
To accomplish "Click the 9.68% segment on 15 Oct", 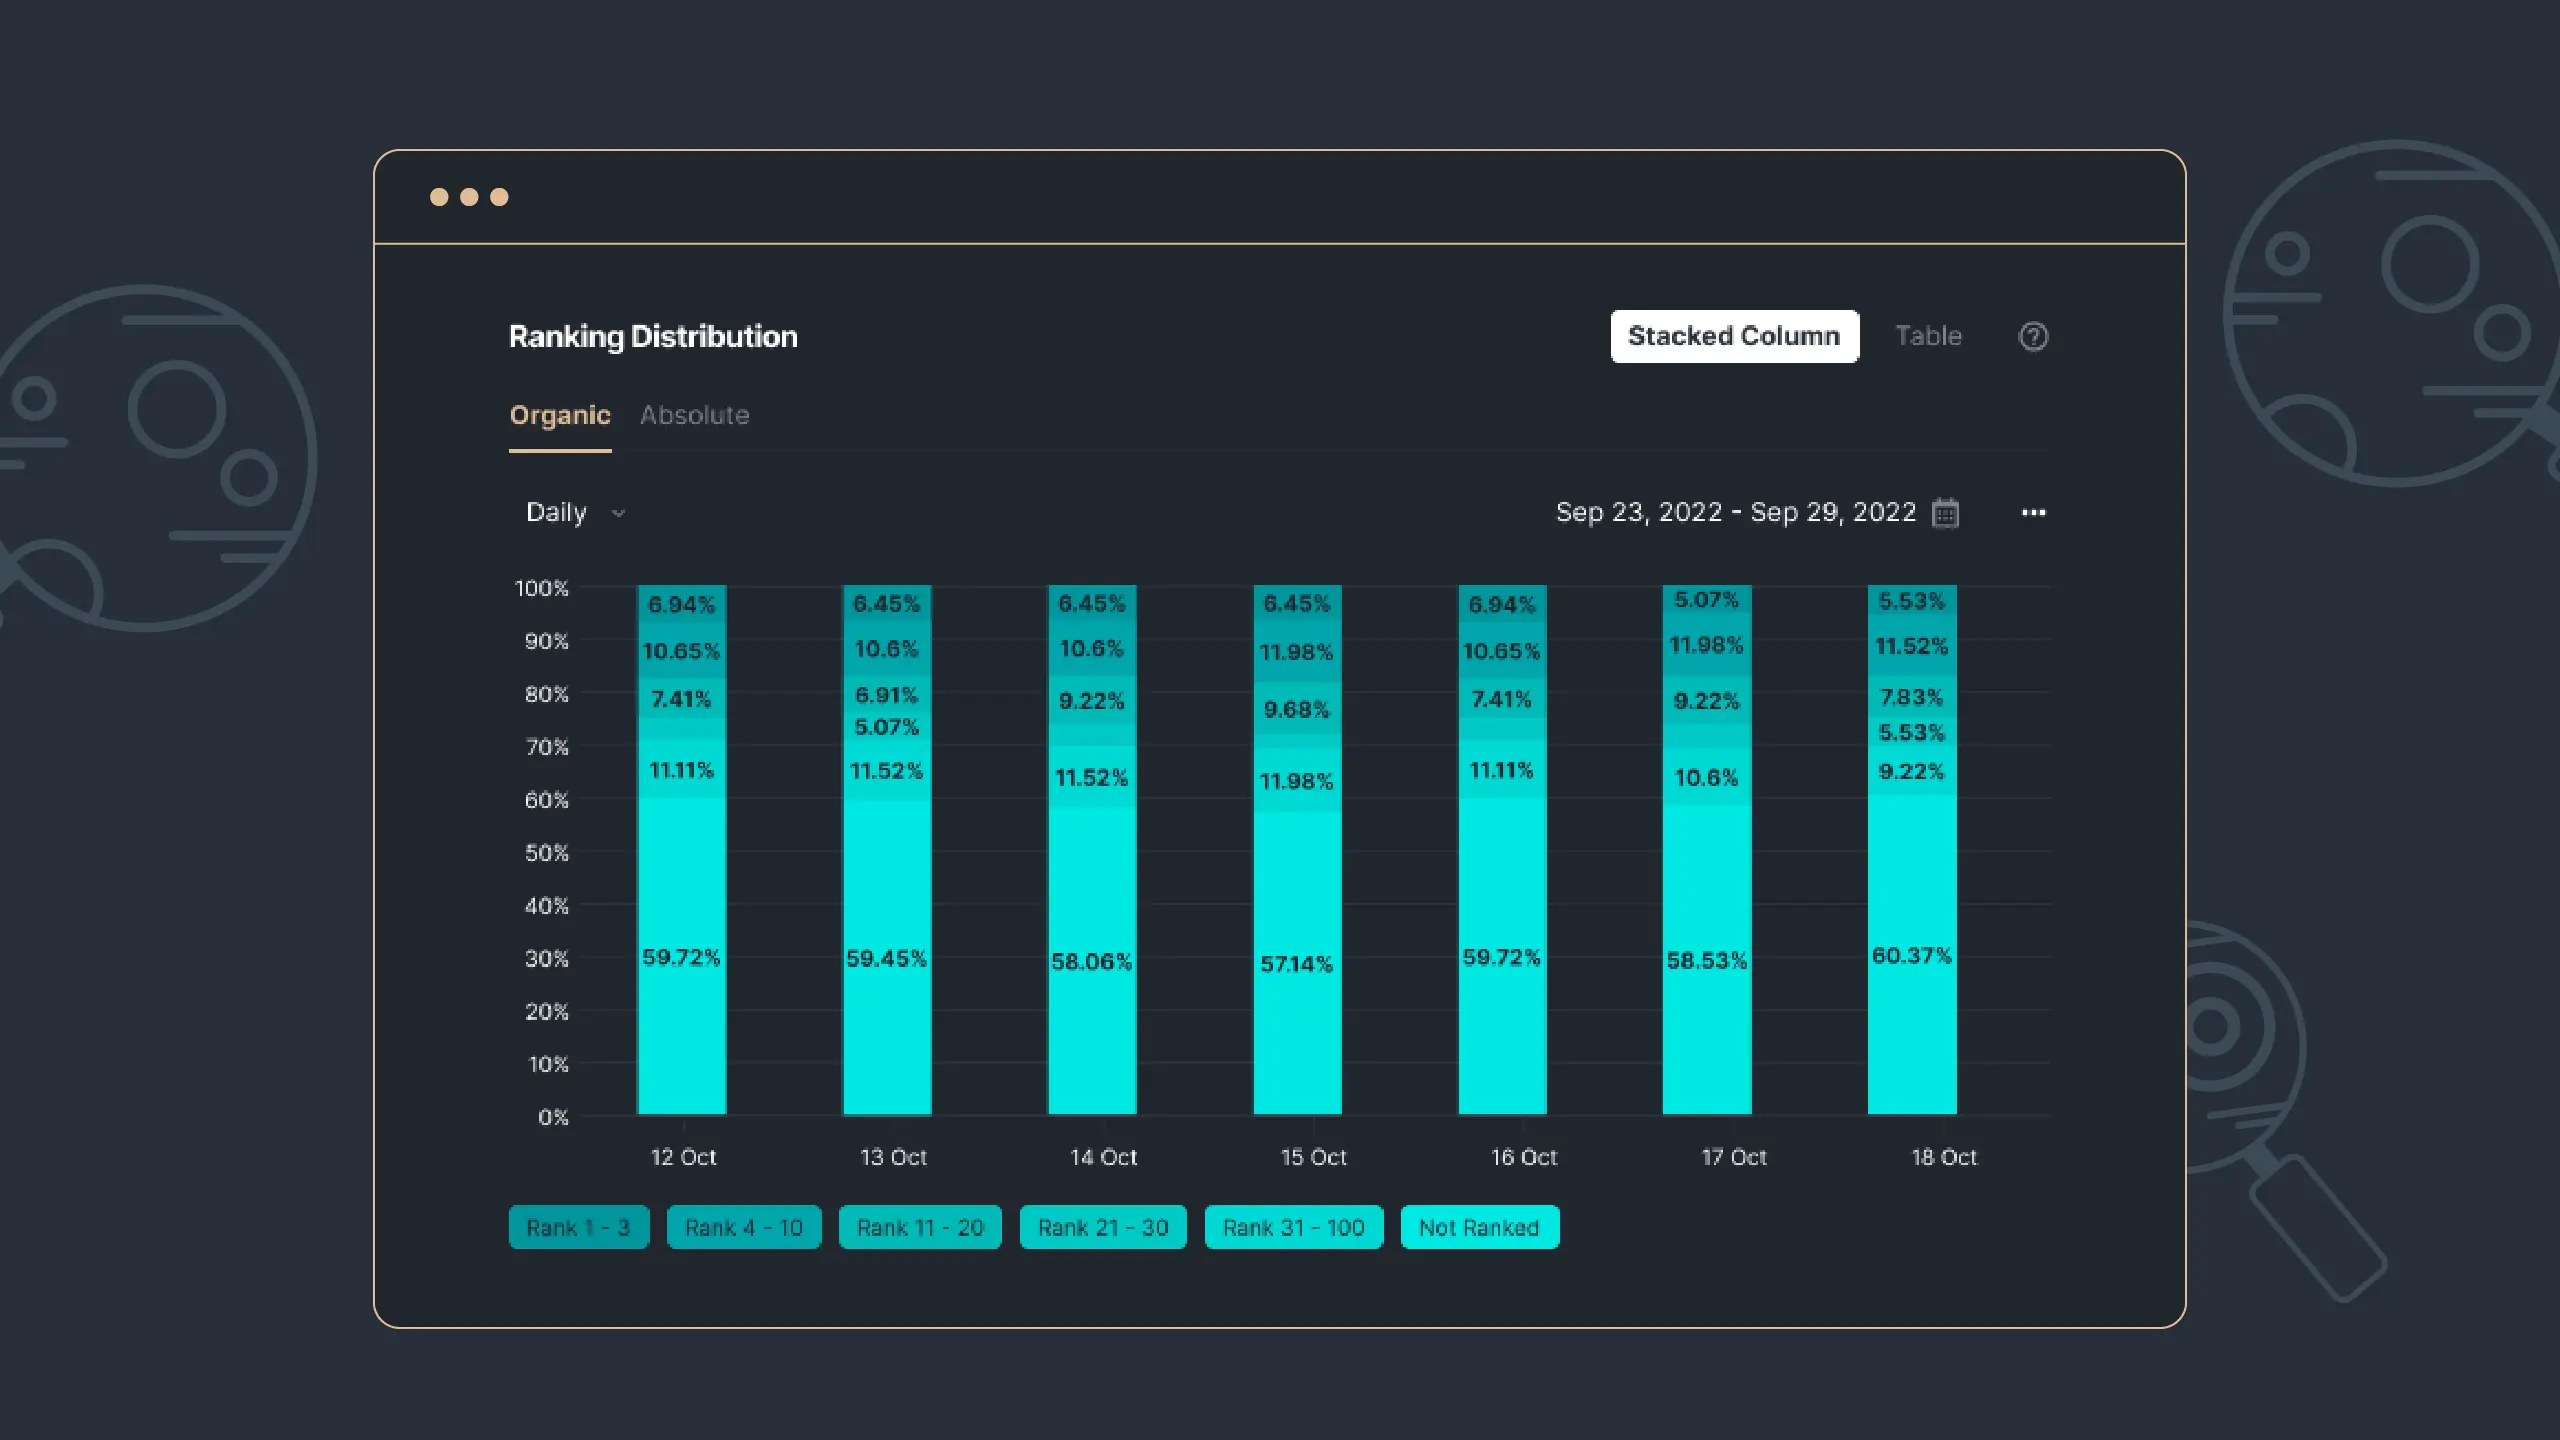I will pyautogui.click(x=1297, y=709).
